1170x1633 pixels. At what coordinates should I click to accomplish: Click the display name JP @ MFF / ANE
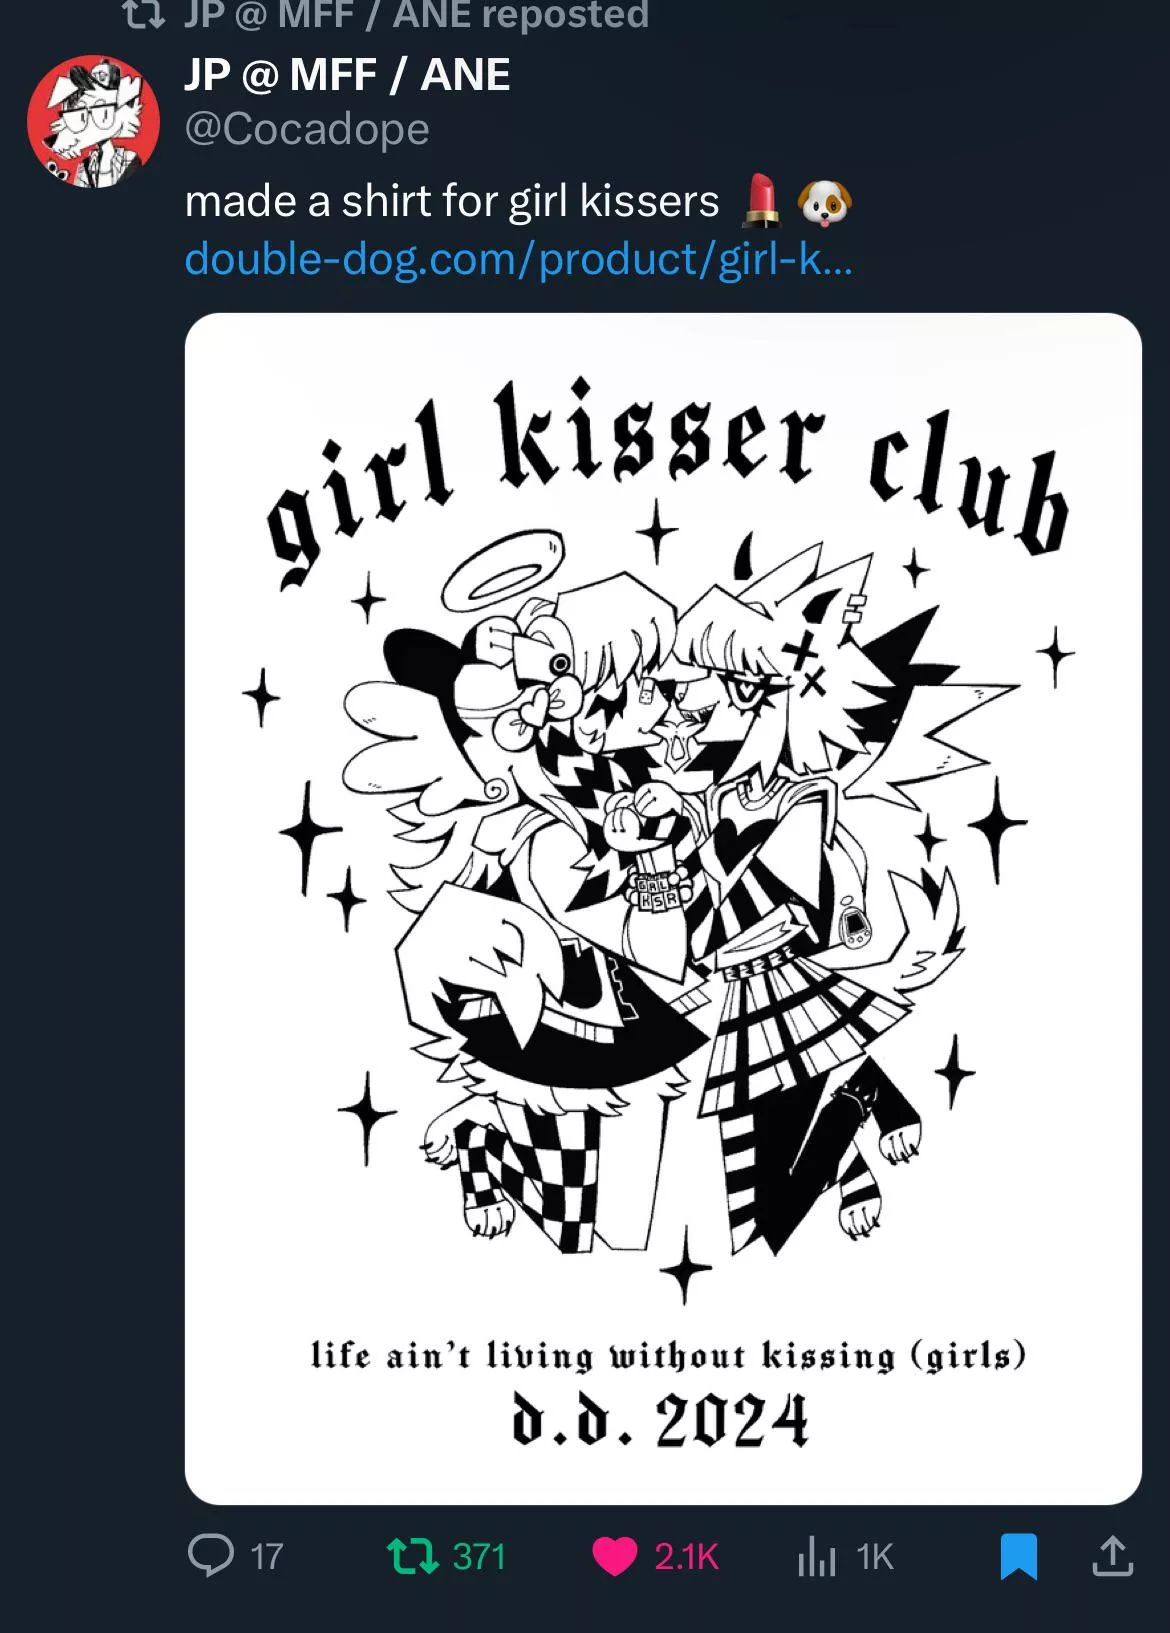tap(347, 75)
